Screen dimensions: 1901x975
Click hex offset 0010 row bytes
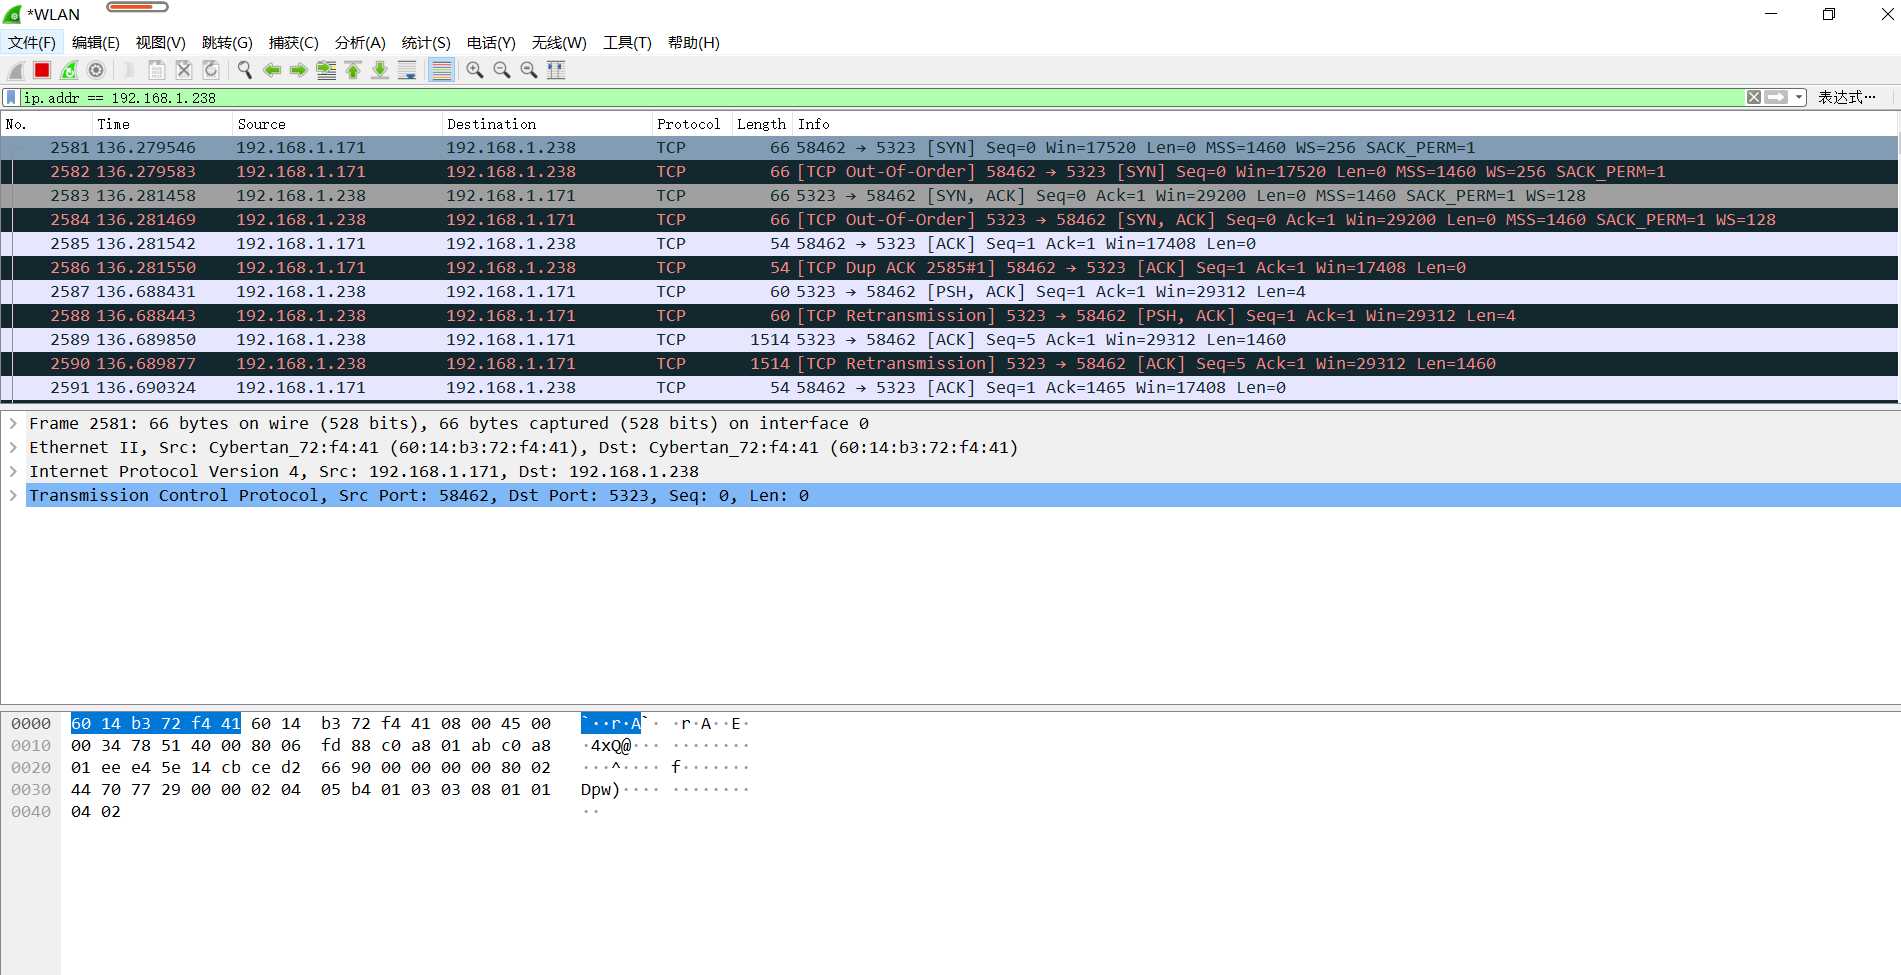(x=311, y=745)
